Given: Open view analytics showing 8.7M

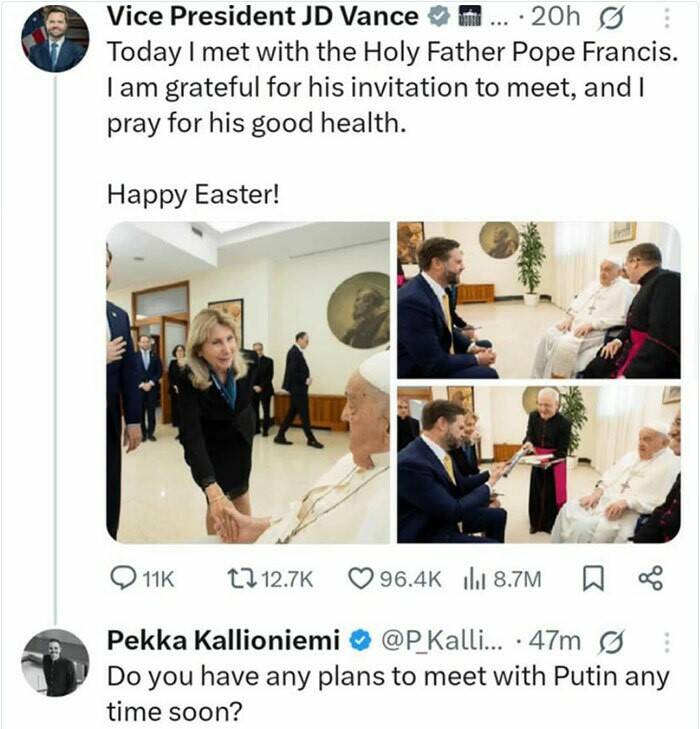Looking at the screenshot, I should point(472,578).
